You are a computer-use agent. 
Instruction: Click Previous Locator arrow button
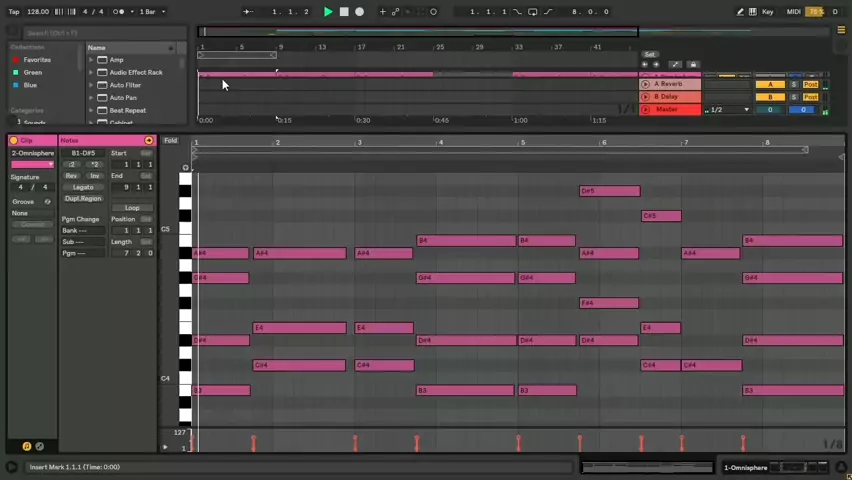pyautogui.click(x=645, y=65)
